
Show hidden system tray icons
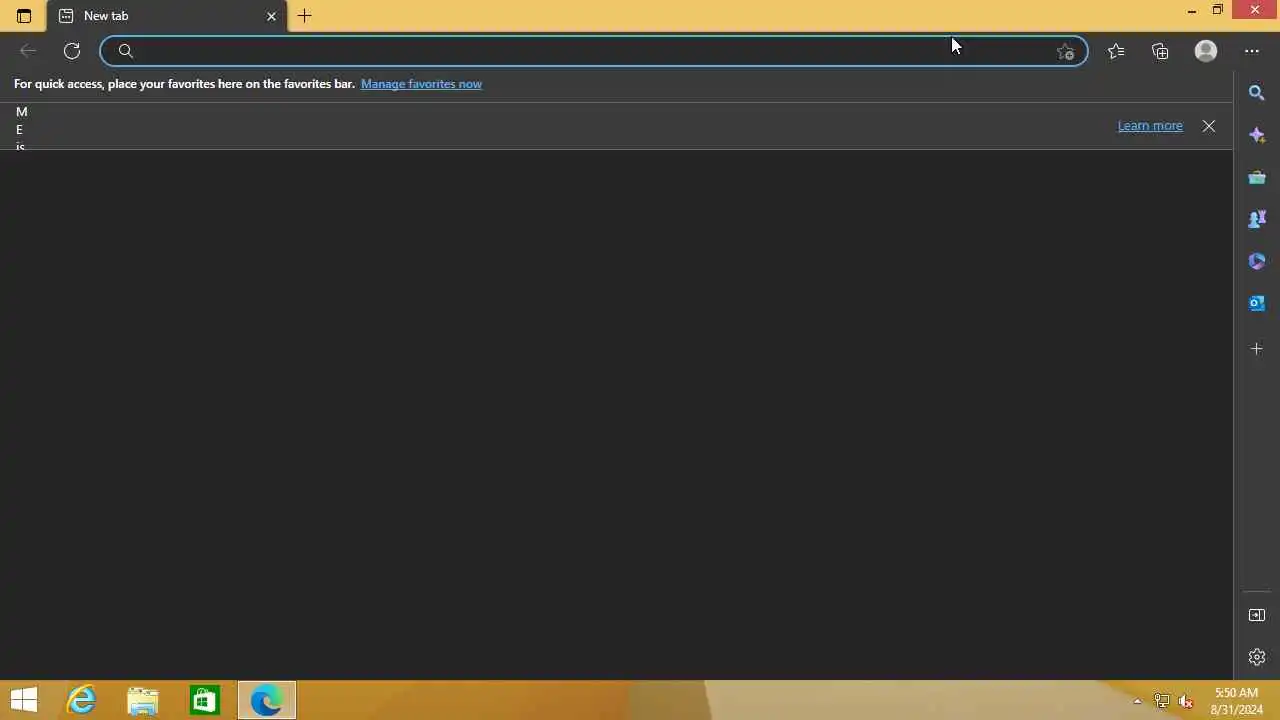click(1137, 701)
